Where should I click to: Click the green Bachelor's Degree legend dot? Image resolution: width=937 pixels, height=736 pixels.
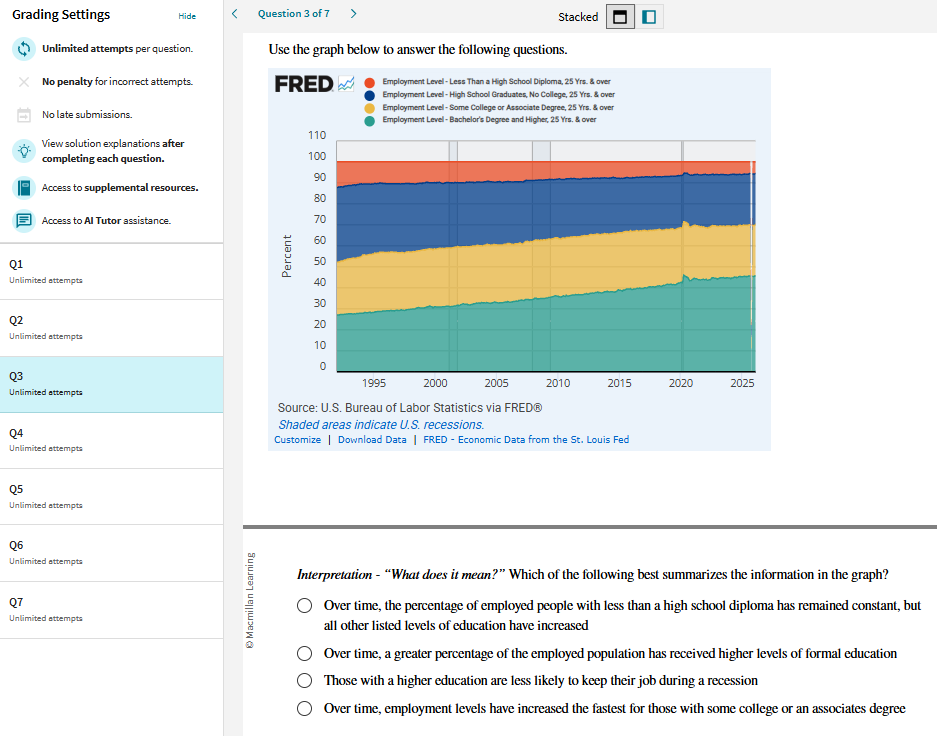369,121
